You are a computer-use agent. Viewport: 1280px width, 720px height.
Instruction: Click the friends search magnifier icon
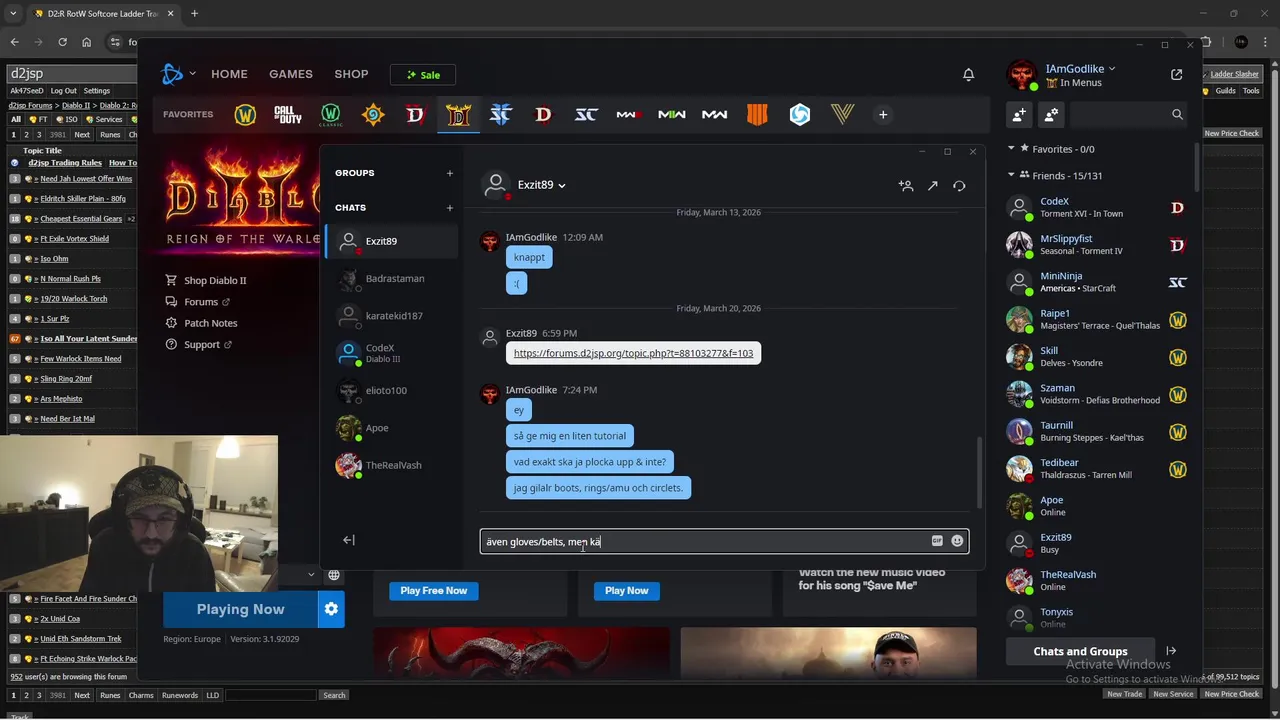pyautogui.click(x=1177, y=115)
